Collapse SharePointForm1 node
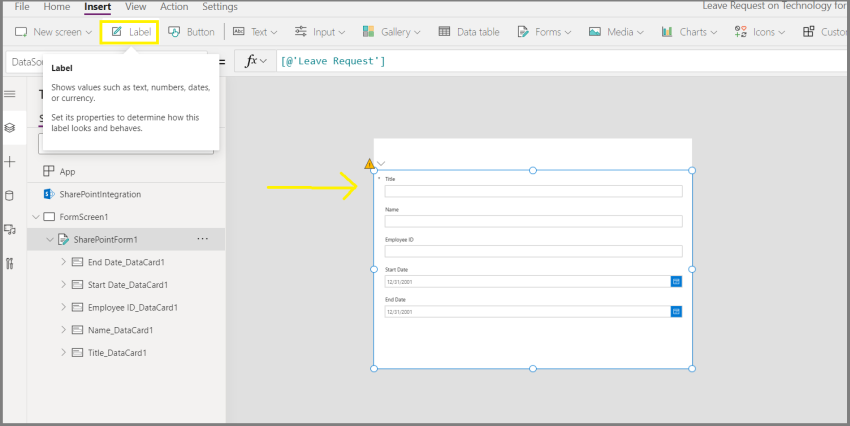Screen dimensions: 850x426 coord(50,239)
